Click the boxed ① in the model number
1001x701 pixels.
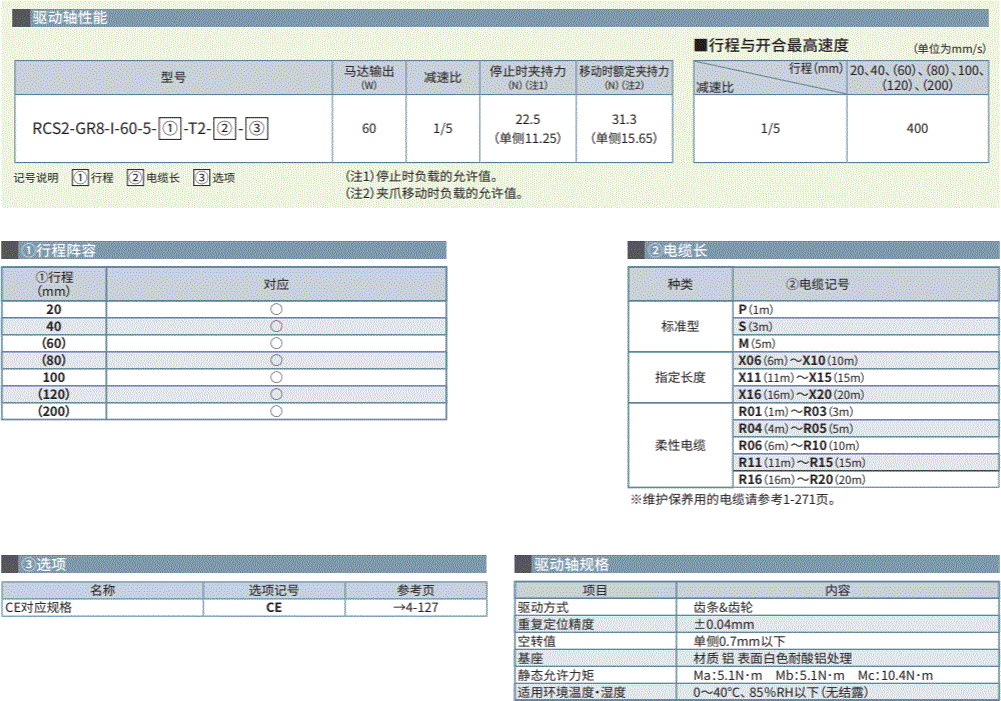coord(170,129)
